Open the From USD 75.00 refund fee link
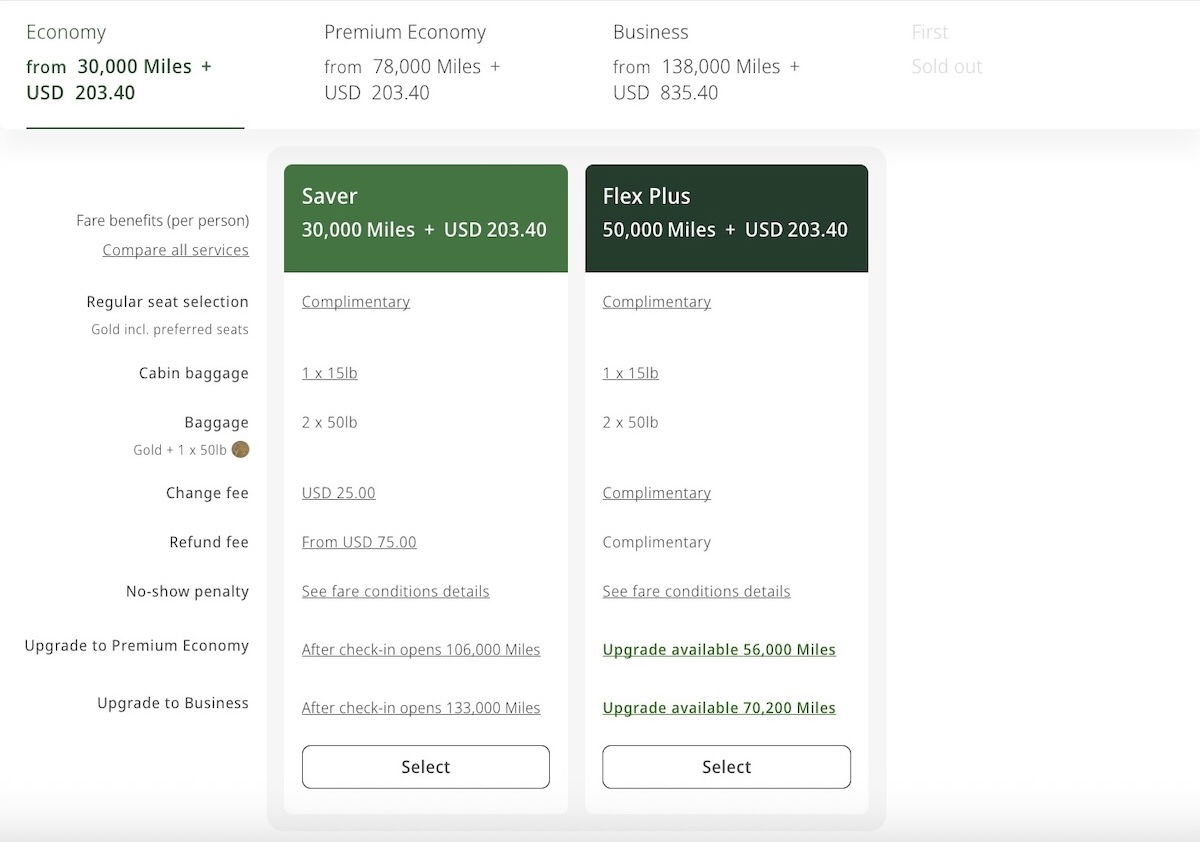 [x=359, y=542]
